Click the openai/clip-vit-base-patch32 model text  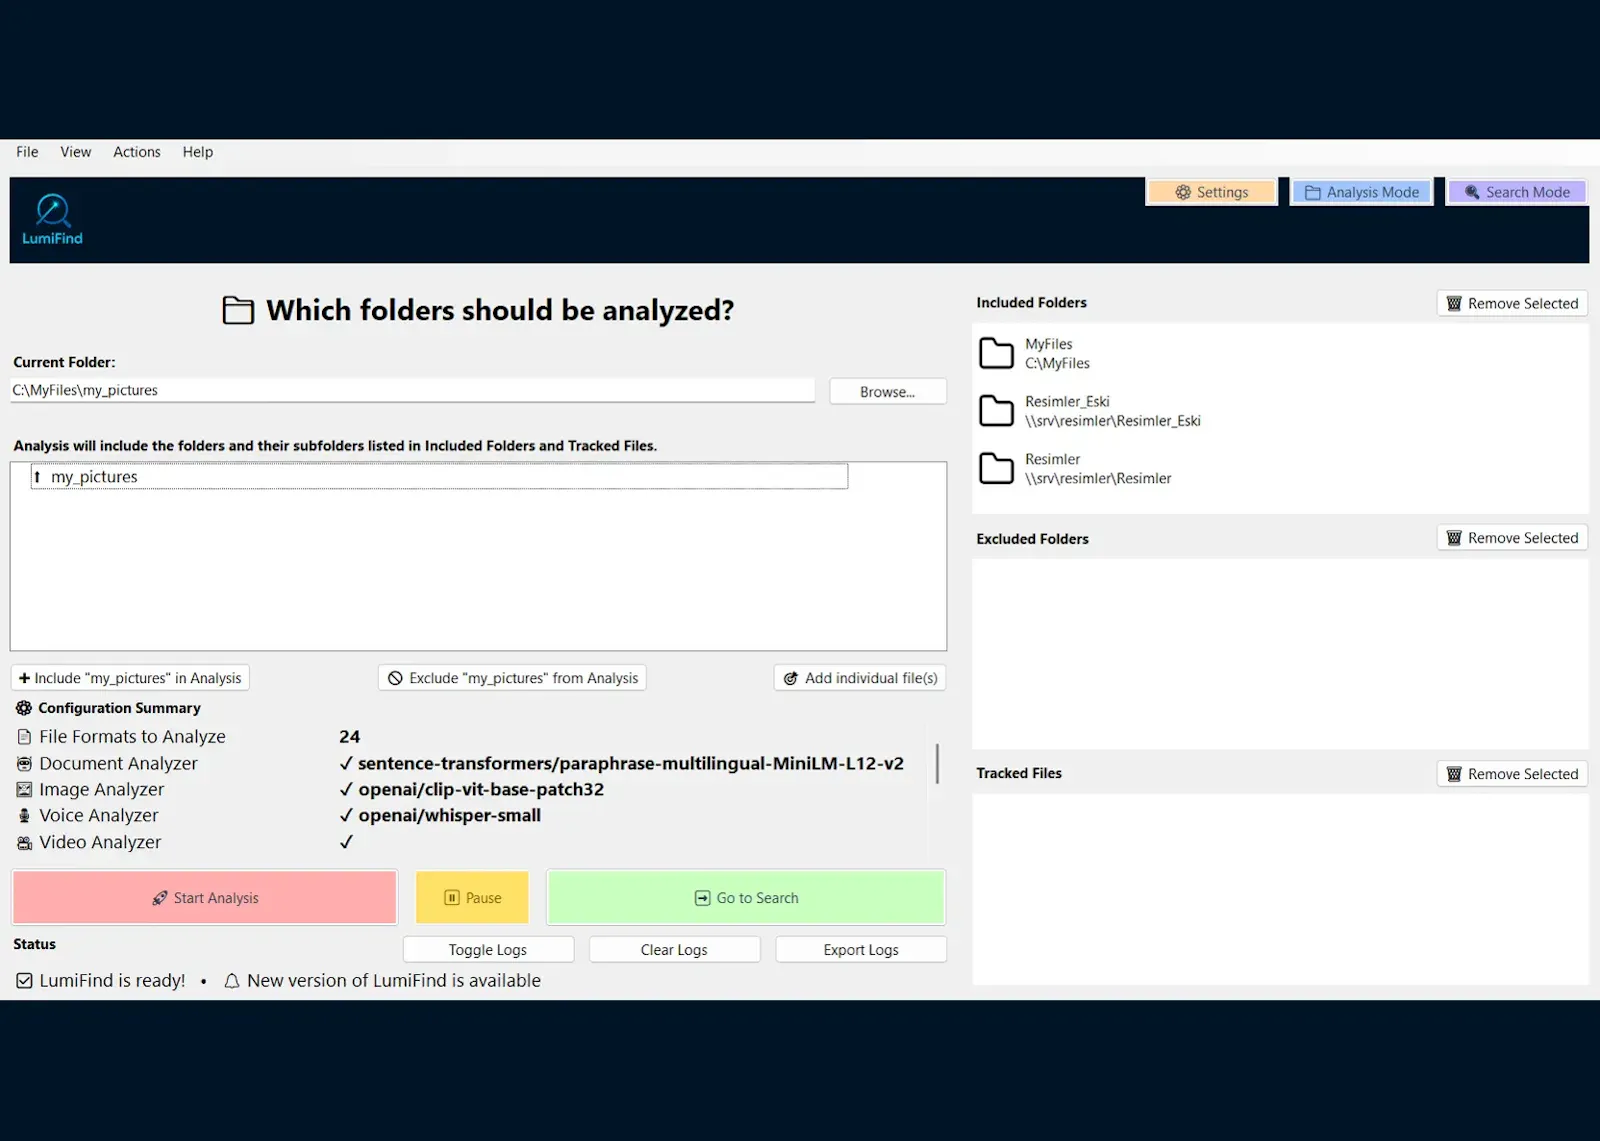481,789
